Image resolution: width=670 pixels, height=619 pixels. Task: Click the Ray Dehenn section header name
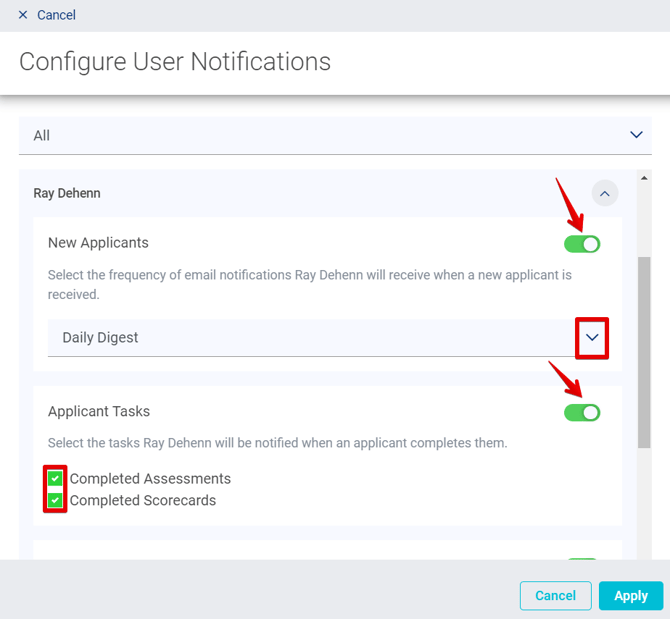[x=67, y=193]
